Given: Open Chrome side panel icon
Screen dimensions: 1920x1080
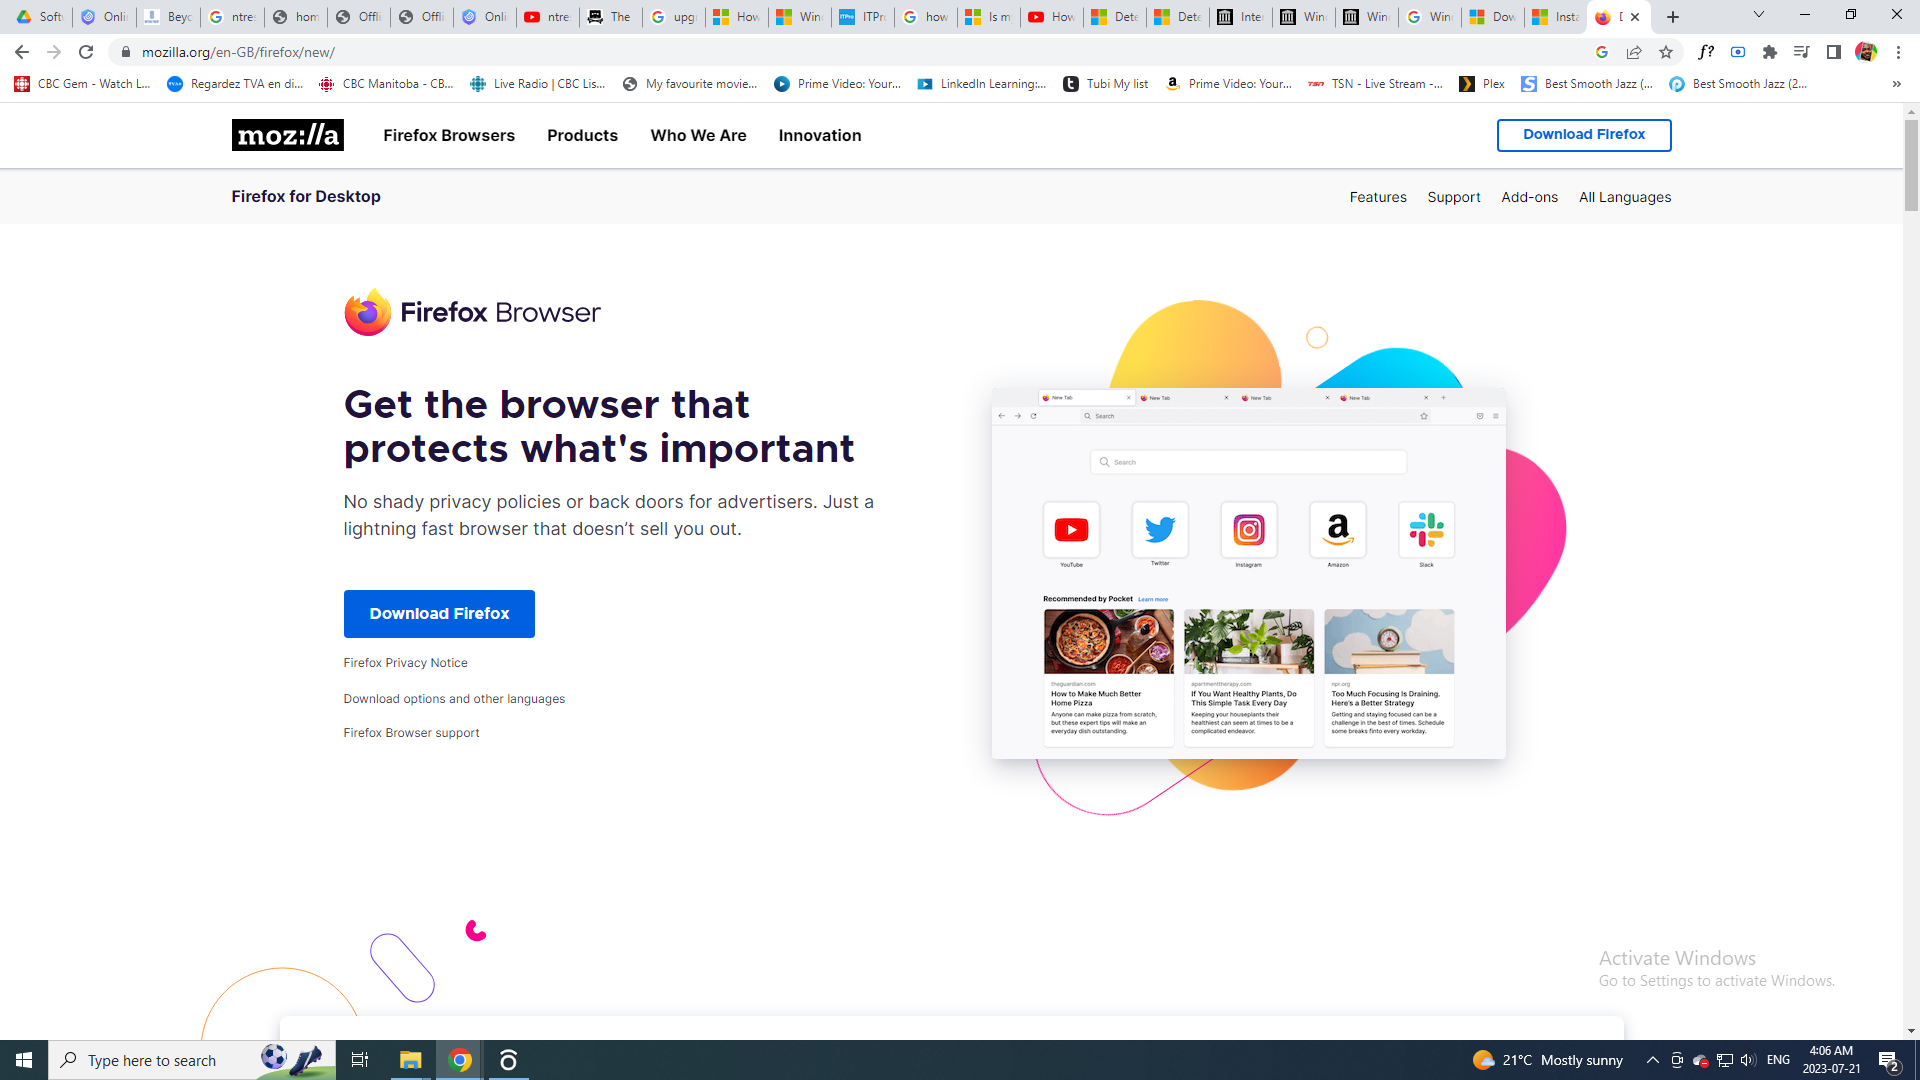Looking at the screenshot, I should pos(1834,52).
